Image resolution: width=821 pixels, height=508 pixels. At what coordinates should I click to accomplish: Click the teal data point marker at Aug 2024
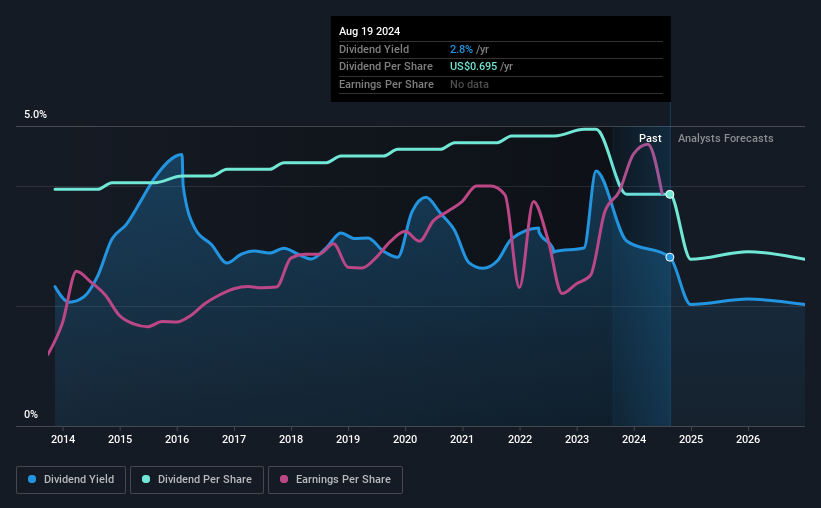click(670, 194)
